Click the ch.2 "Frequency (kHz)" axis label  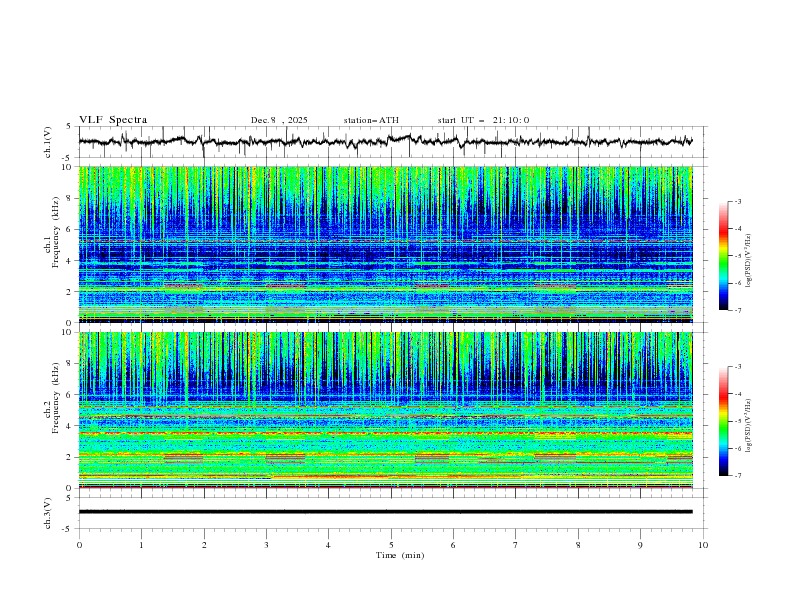[x=56, y=398]
